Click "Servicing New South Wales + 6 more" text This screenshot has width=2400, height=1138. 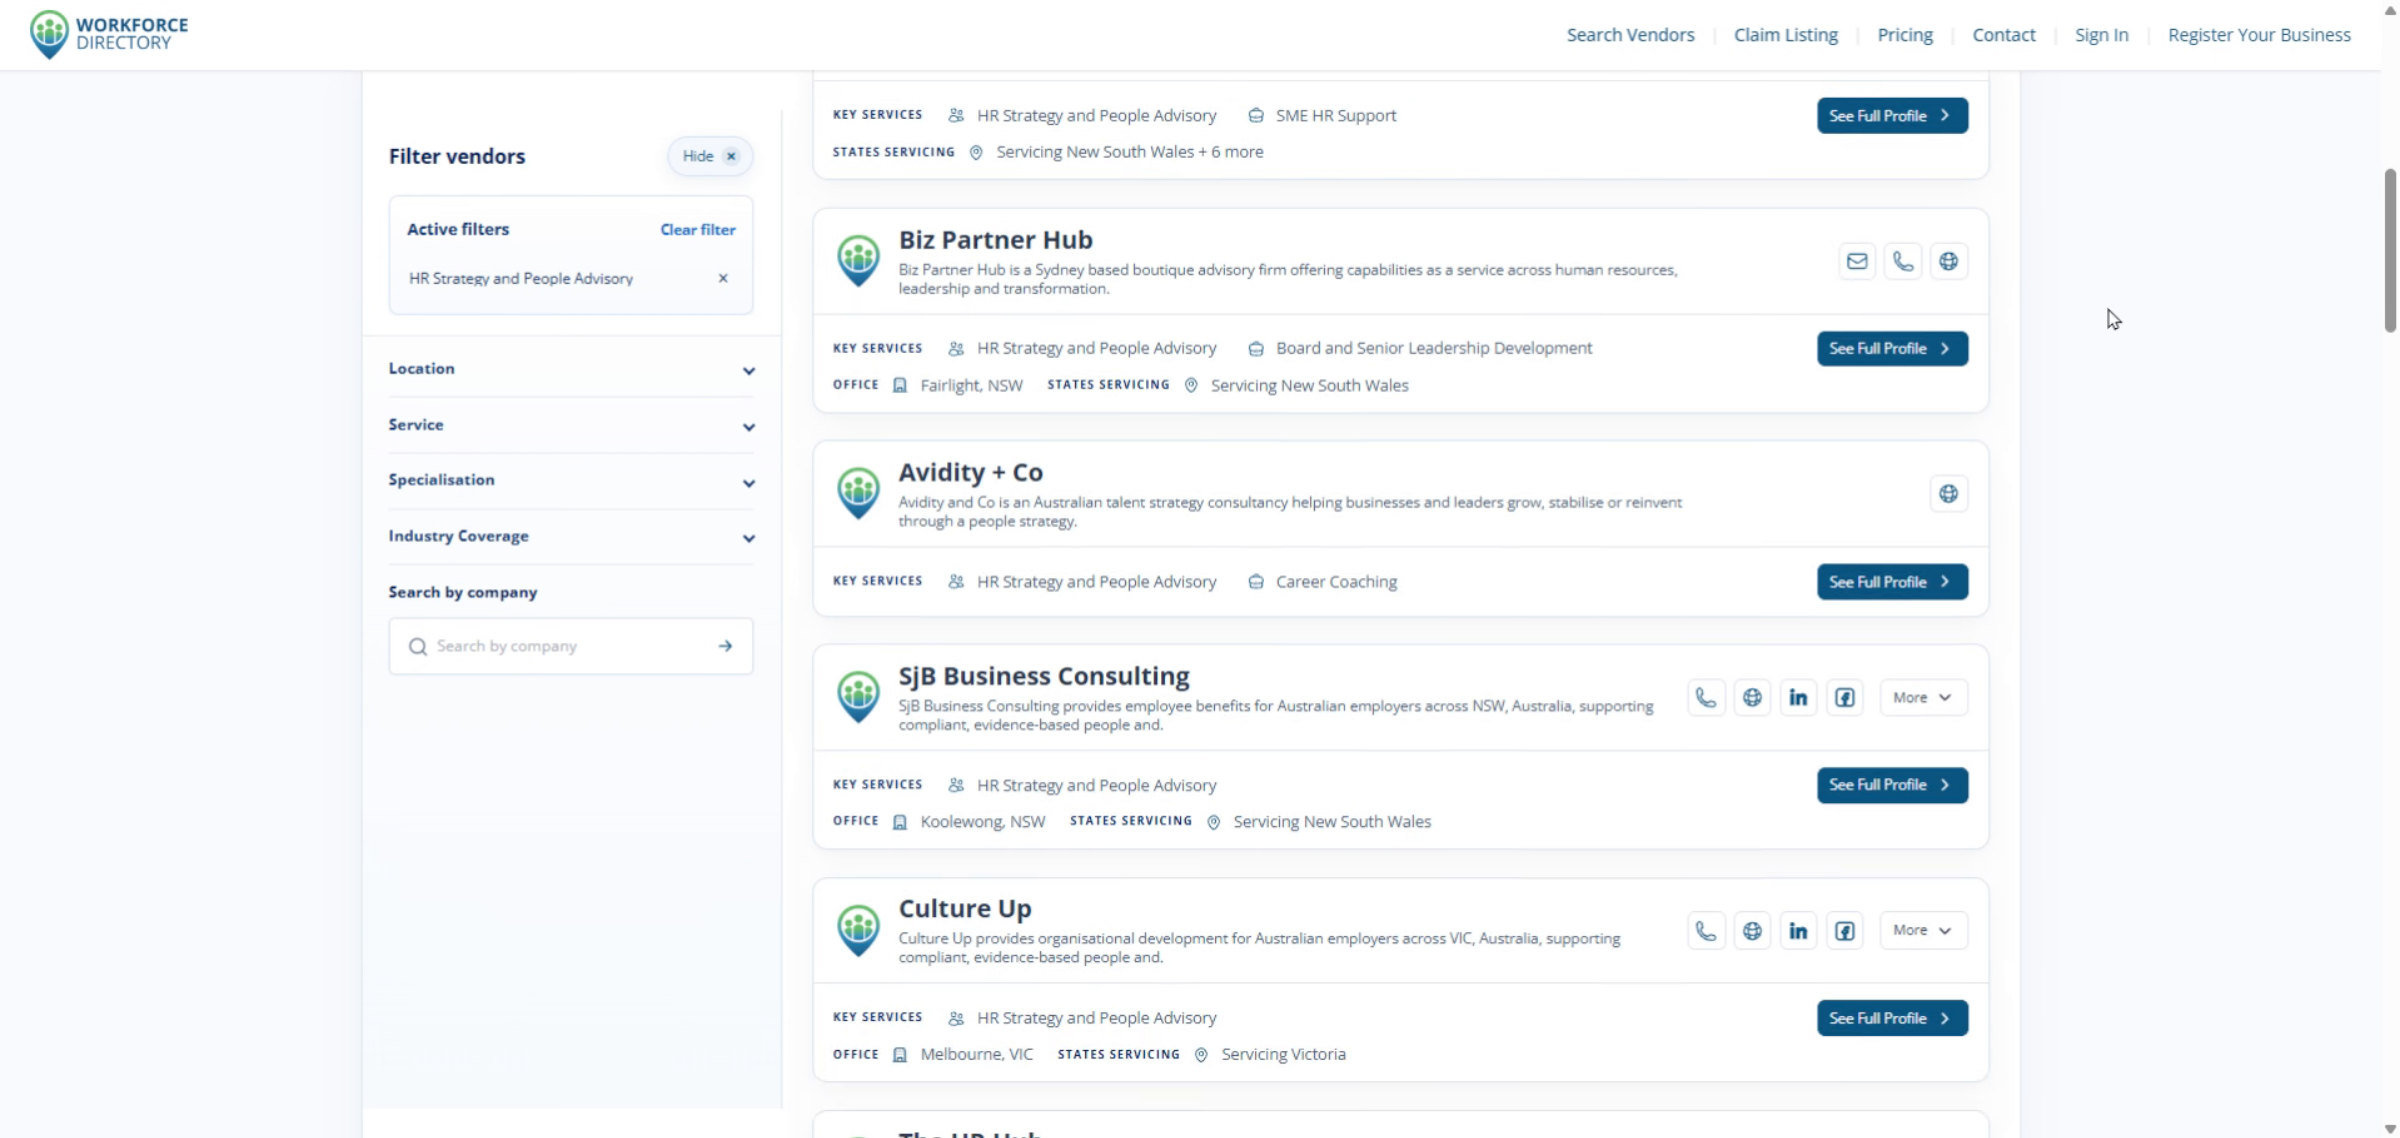coord(1129,152)
